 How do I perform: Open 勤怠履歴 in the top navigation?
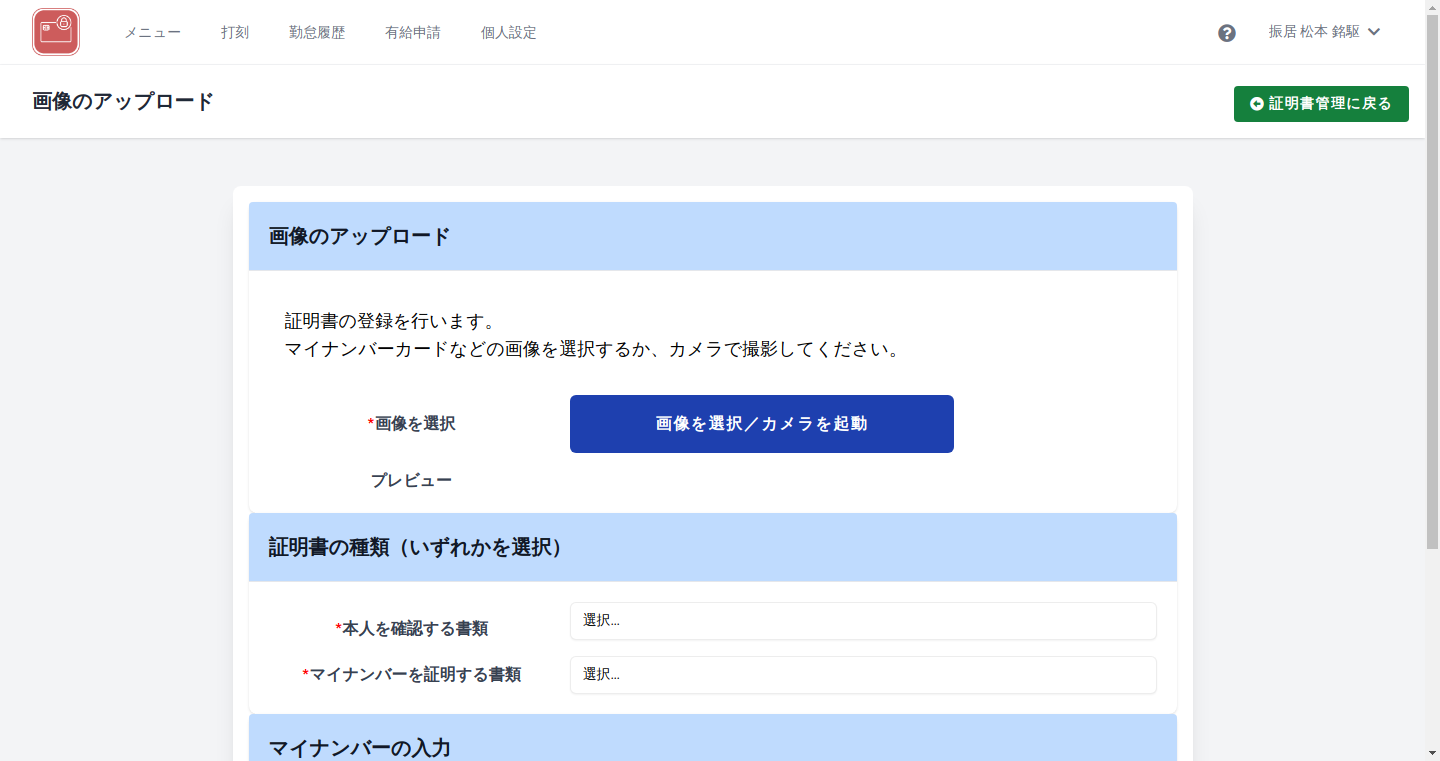click(x=317, y=33)
